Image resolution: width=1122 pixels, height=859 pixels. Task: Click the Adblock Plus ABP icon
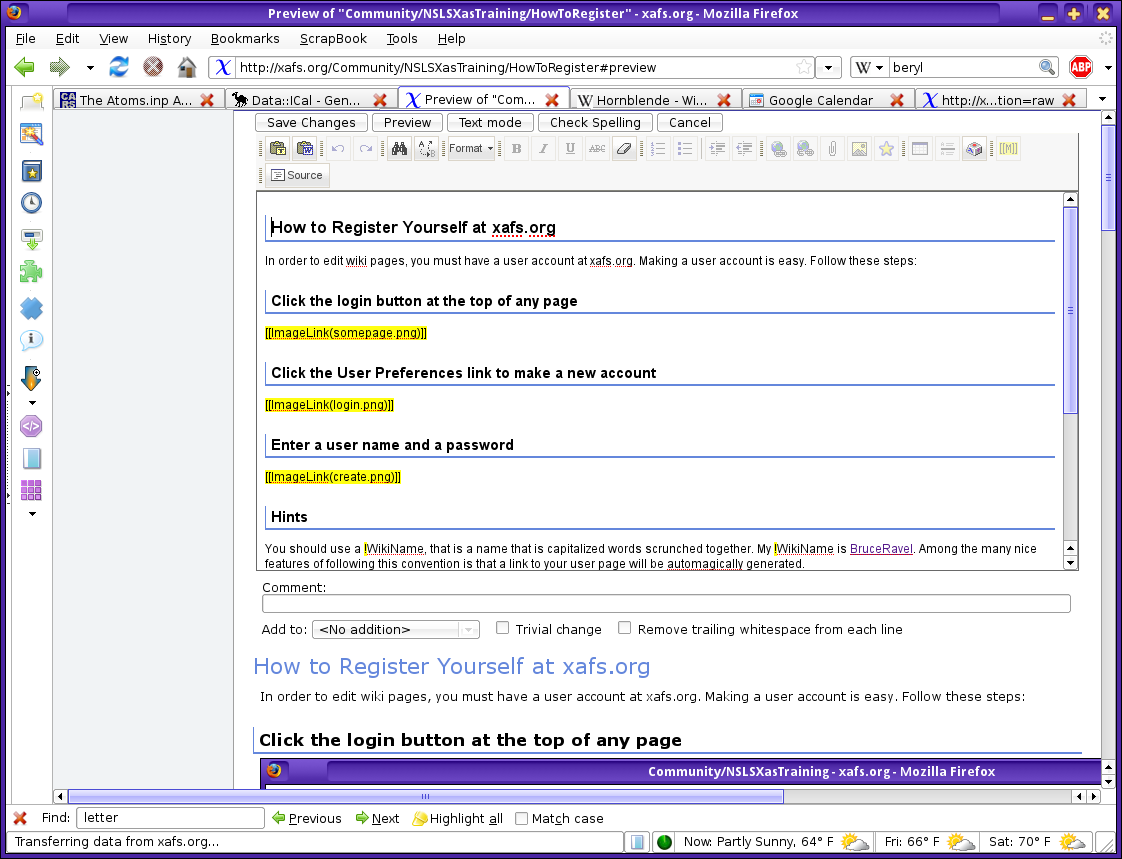point(1080,67)
